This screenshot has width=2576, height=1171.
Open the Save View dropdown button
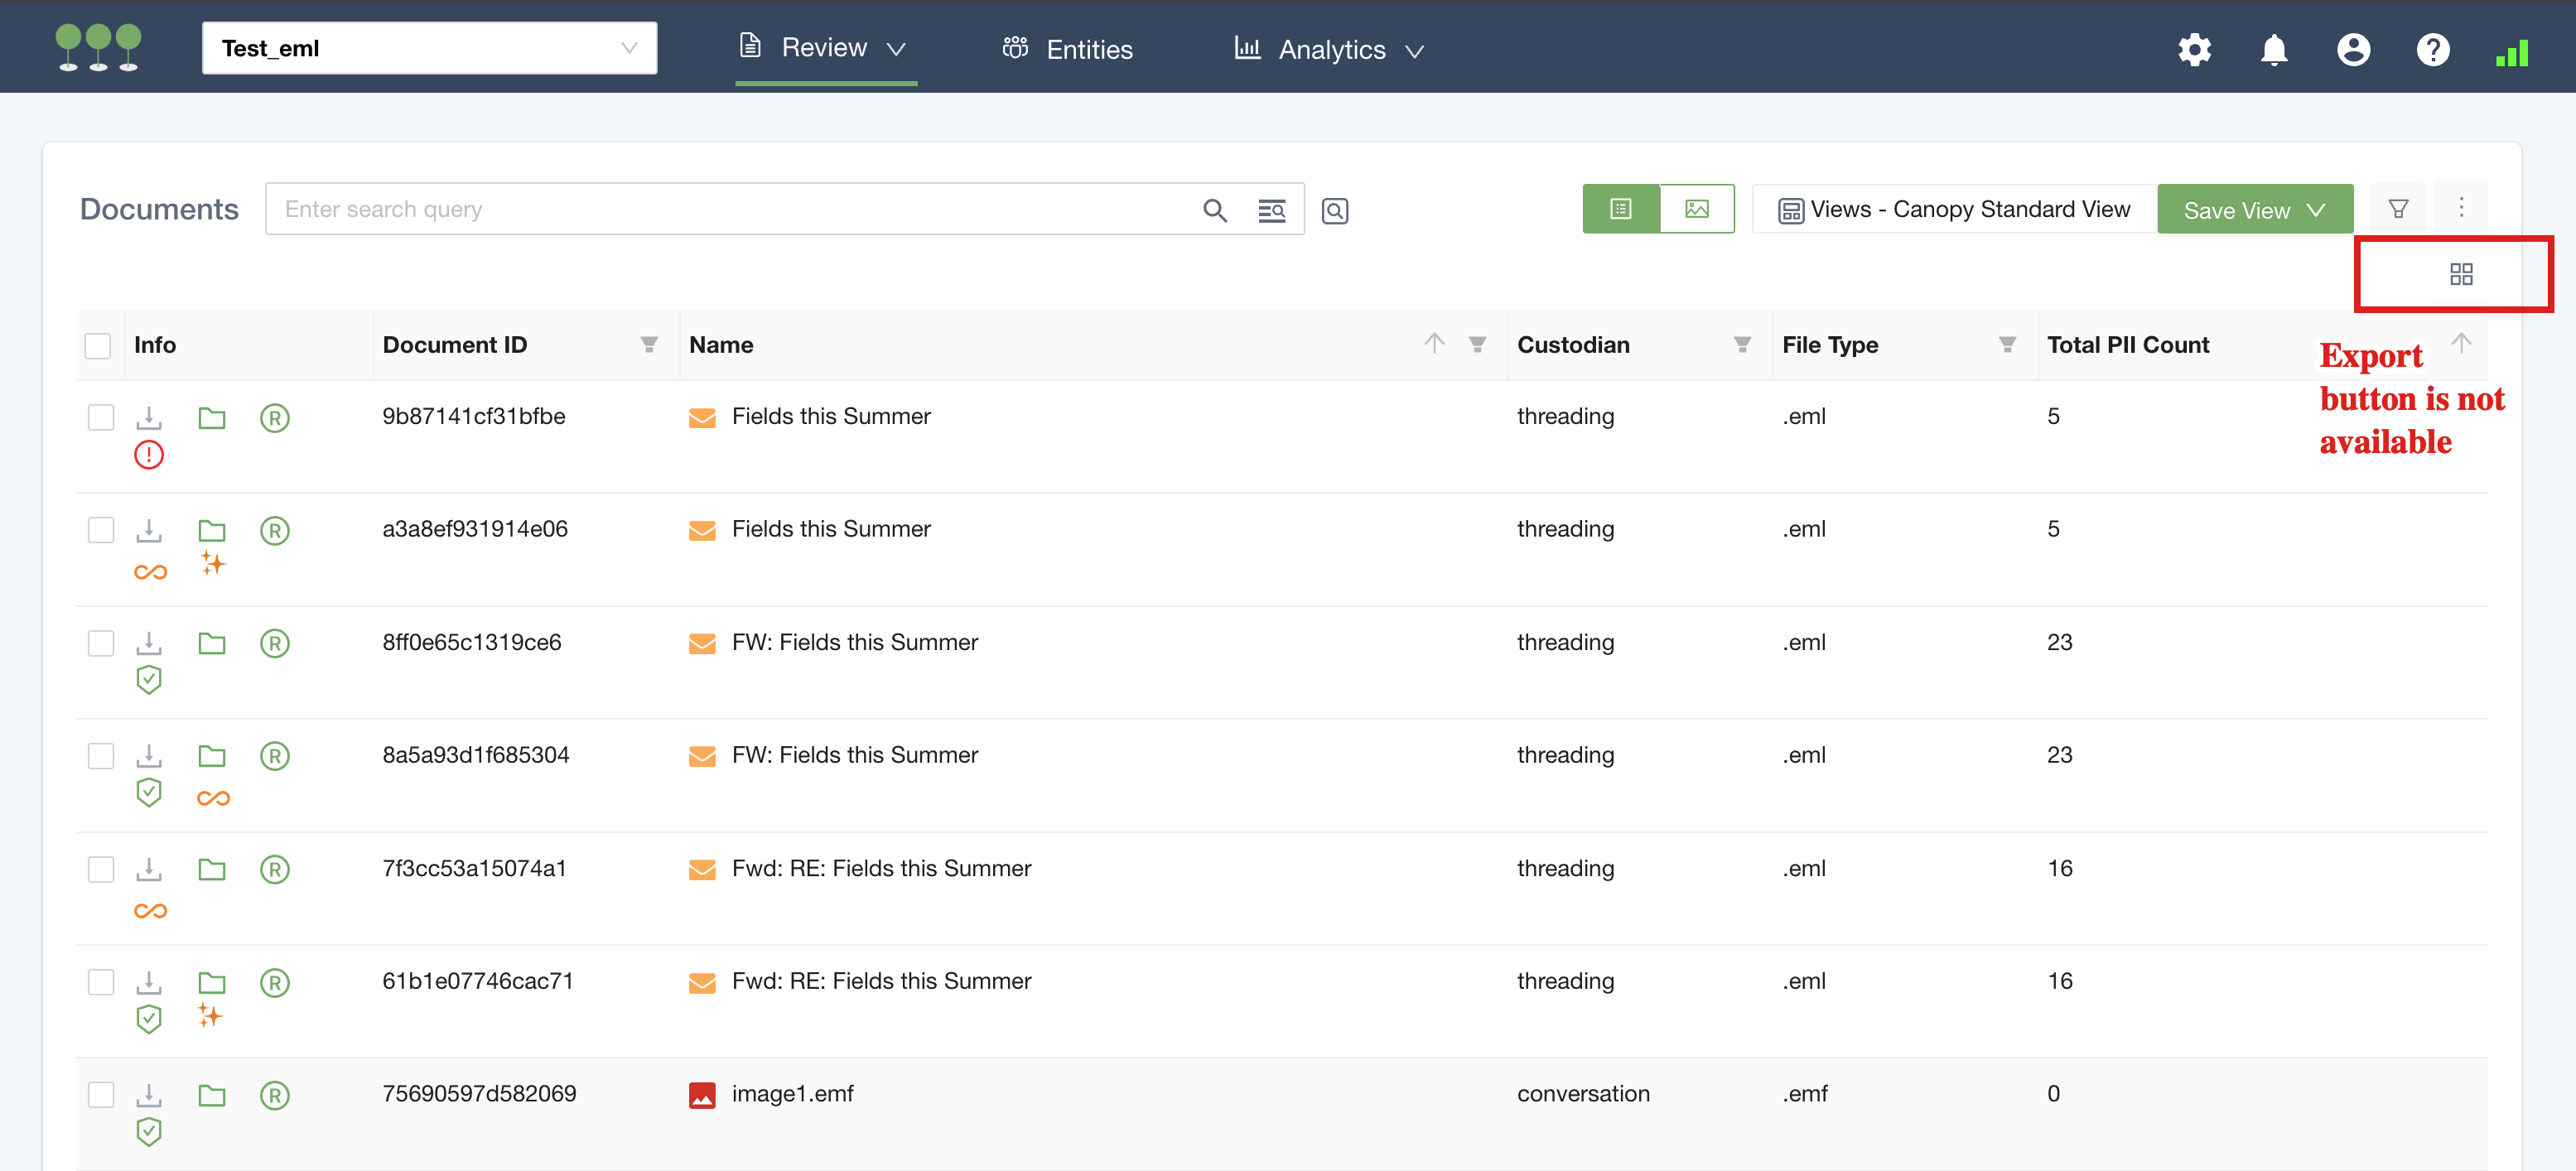click(2254, 210)
